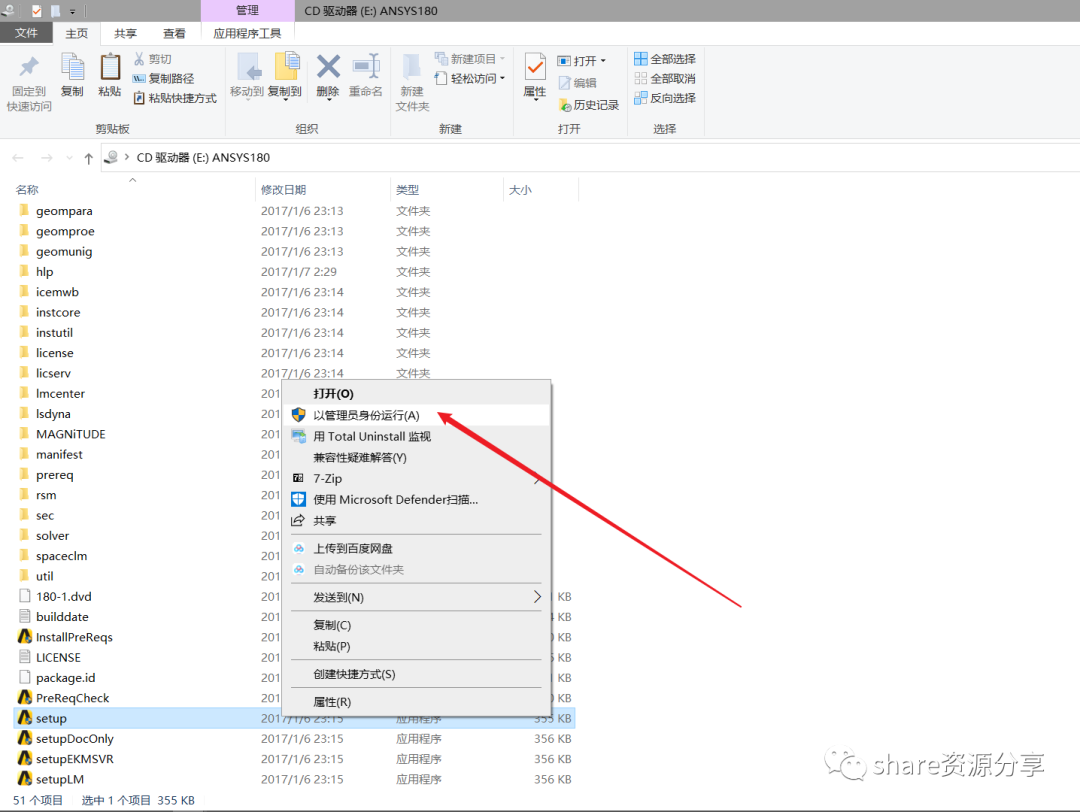
Task: Select the package.id file
Action: (56, 678)
